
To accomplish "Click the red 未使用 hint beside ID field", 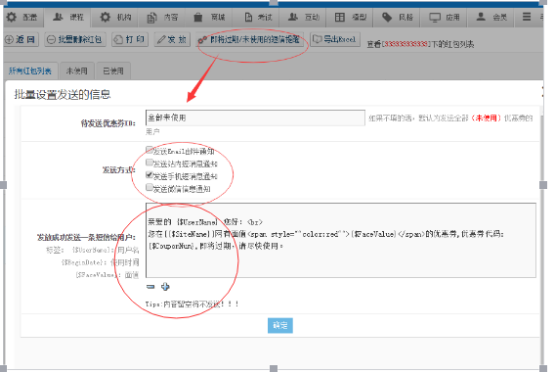I will click(486, 118).
